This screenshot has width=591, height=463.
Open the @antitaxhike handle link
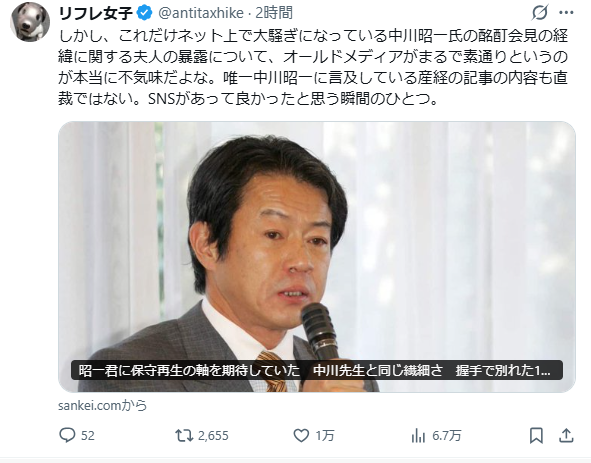(201, 13)
